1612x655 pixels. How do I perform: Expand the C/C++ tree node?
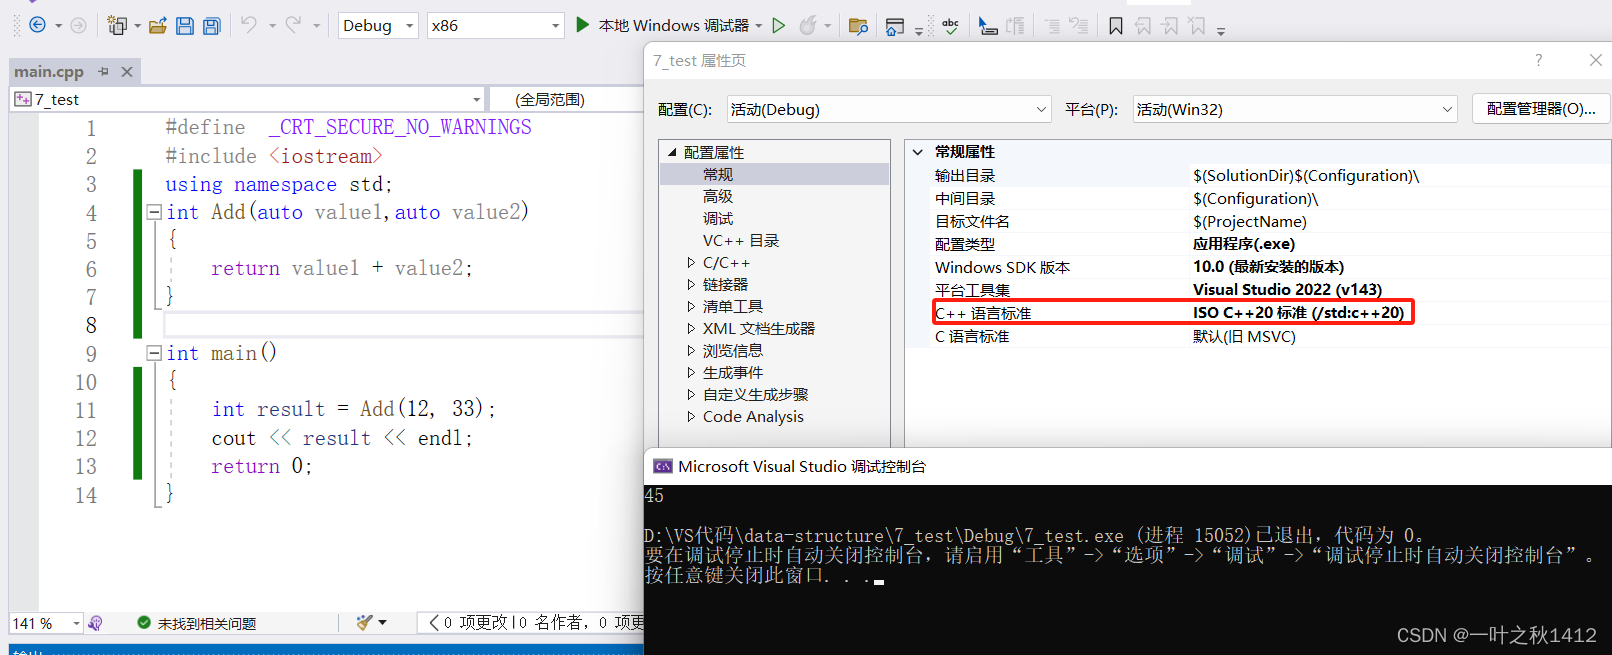coord(691,262)
